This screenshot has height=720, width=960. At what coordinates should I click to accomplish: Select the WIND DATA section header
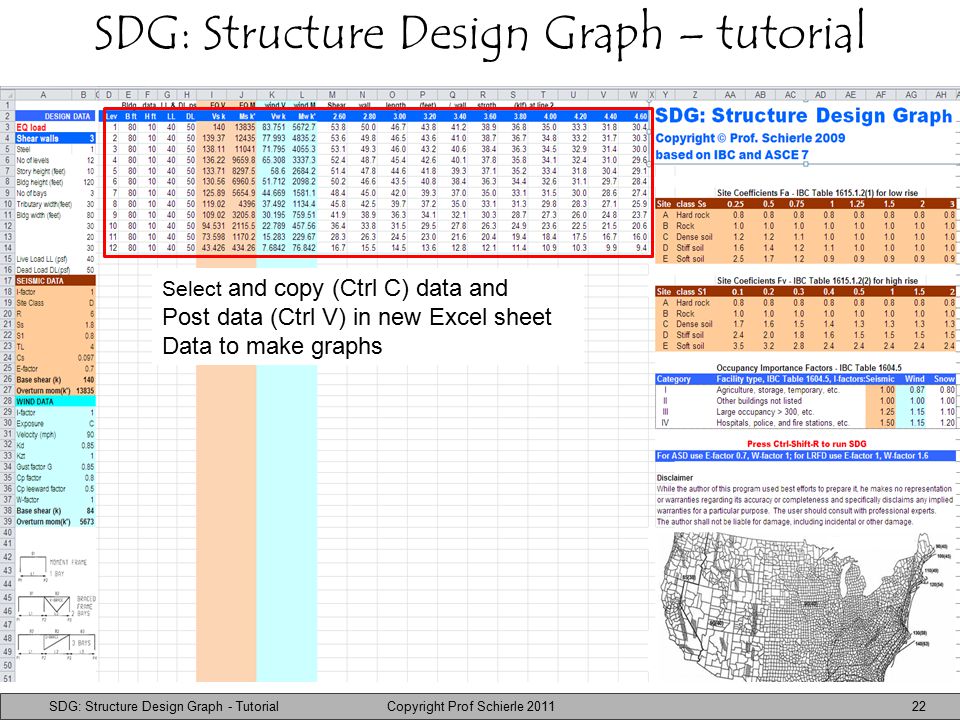[x=55, y=402]
